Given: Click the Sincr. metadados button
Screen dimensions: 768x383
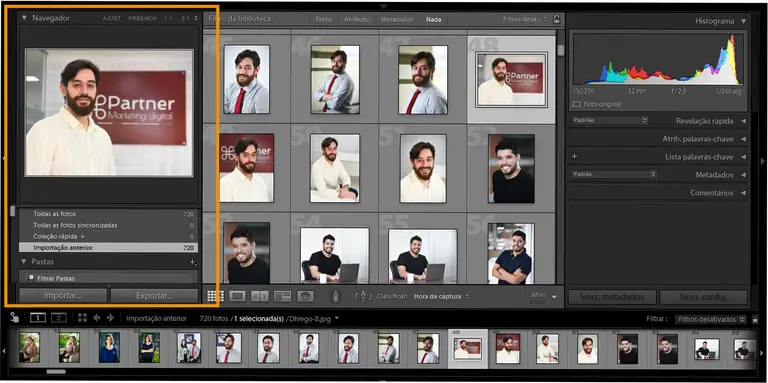Looking at the screenshot, I should (613, 297).
